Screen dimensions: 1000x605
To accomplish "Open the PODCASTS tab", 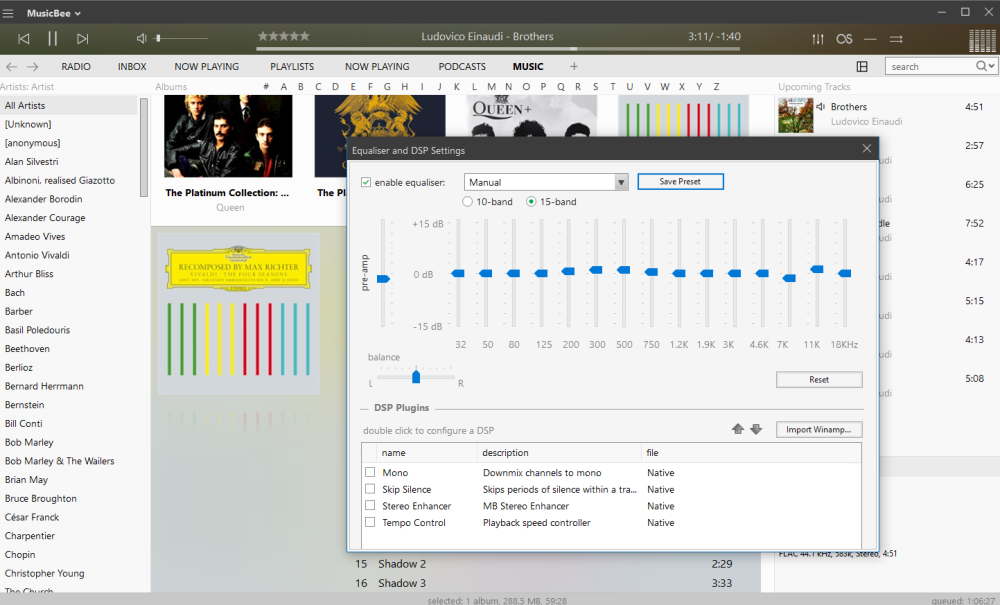I will pos(462,66).
